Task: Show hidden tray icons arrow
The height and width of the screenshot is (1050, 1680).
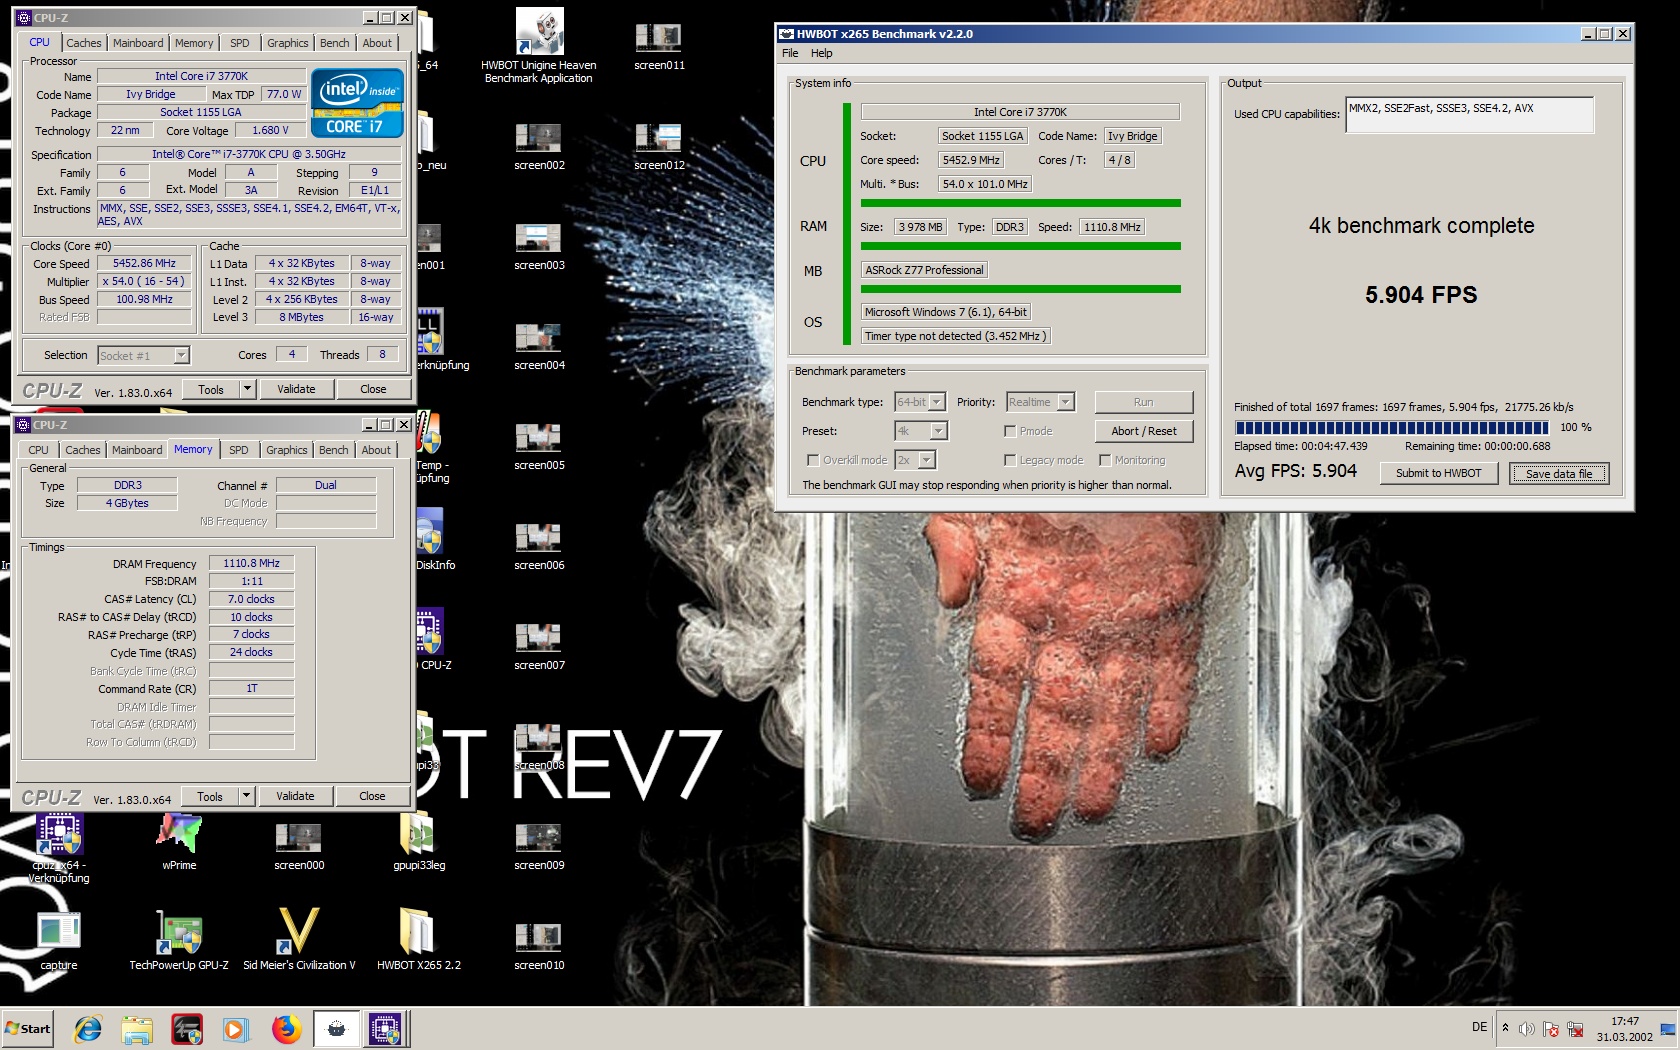Action: 1505,1028
